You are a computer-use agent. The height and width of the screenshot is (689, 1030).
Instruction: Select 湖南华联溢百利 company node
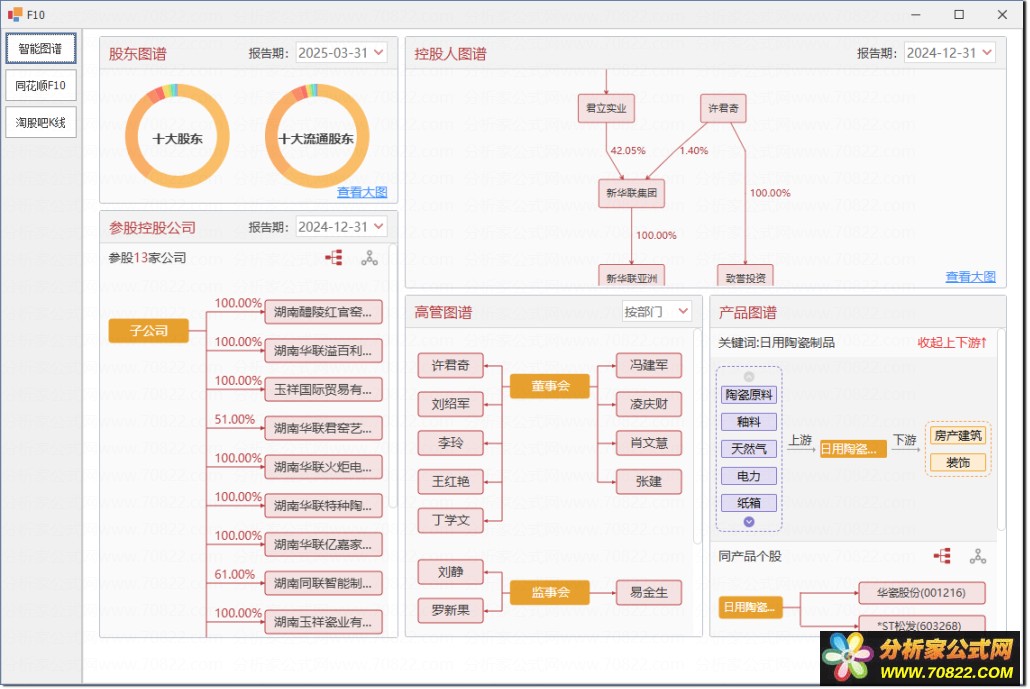pos(323,351)
